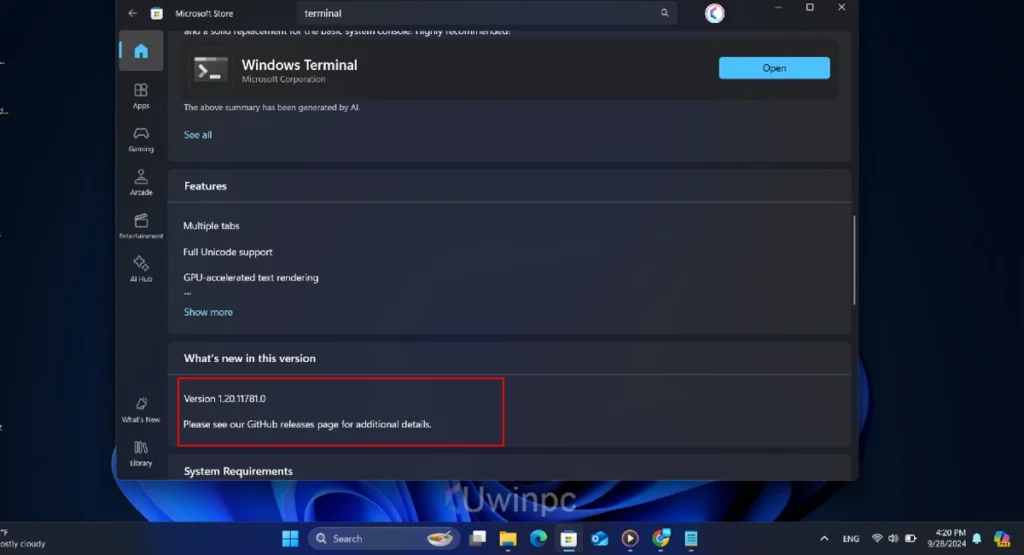The height and width of the screenshot is (555, 1024).
Task: Click What's new in this version heading
Action: 249,358
